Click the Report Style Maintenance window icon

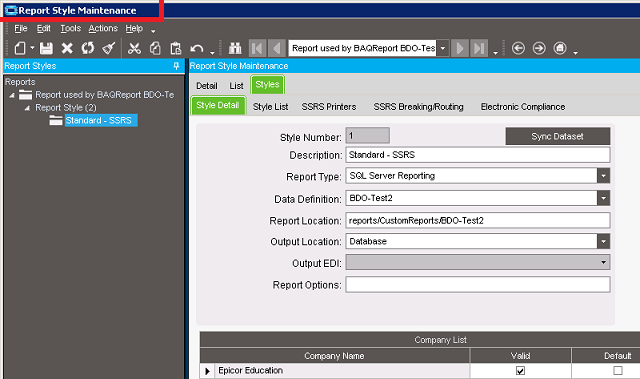(11, 10)
